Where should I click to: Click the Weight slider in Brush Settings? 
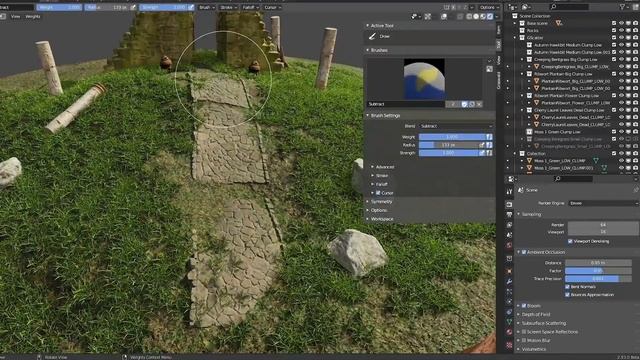[452, 137]
